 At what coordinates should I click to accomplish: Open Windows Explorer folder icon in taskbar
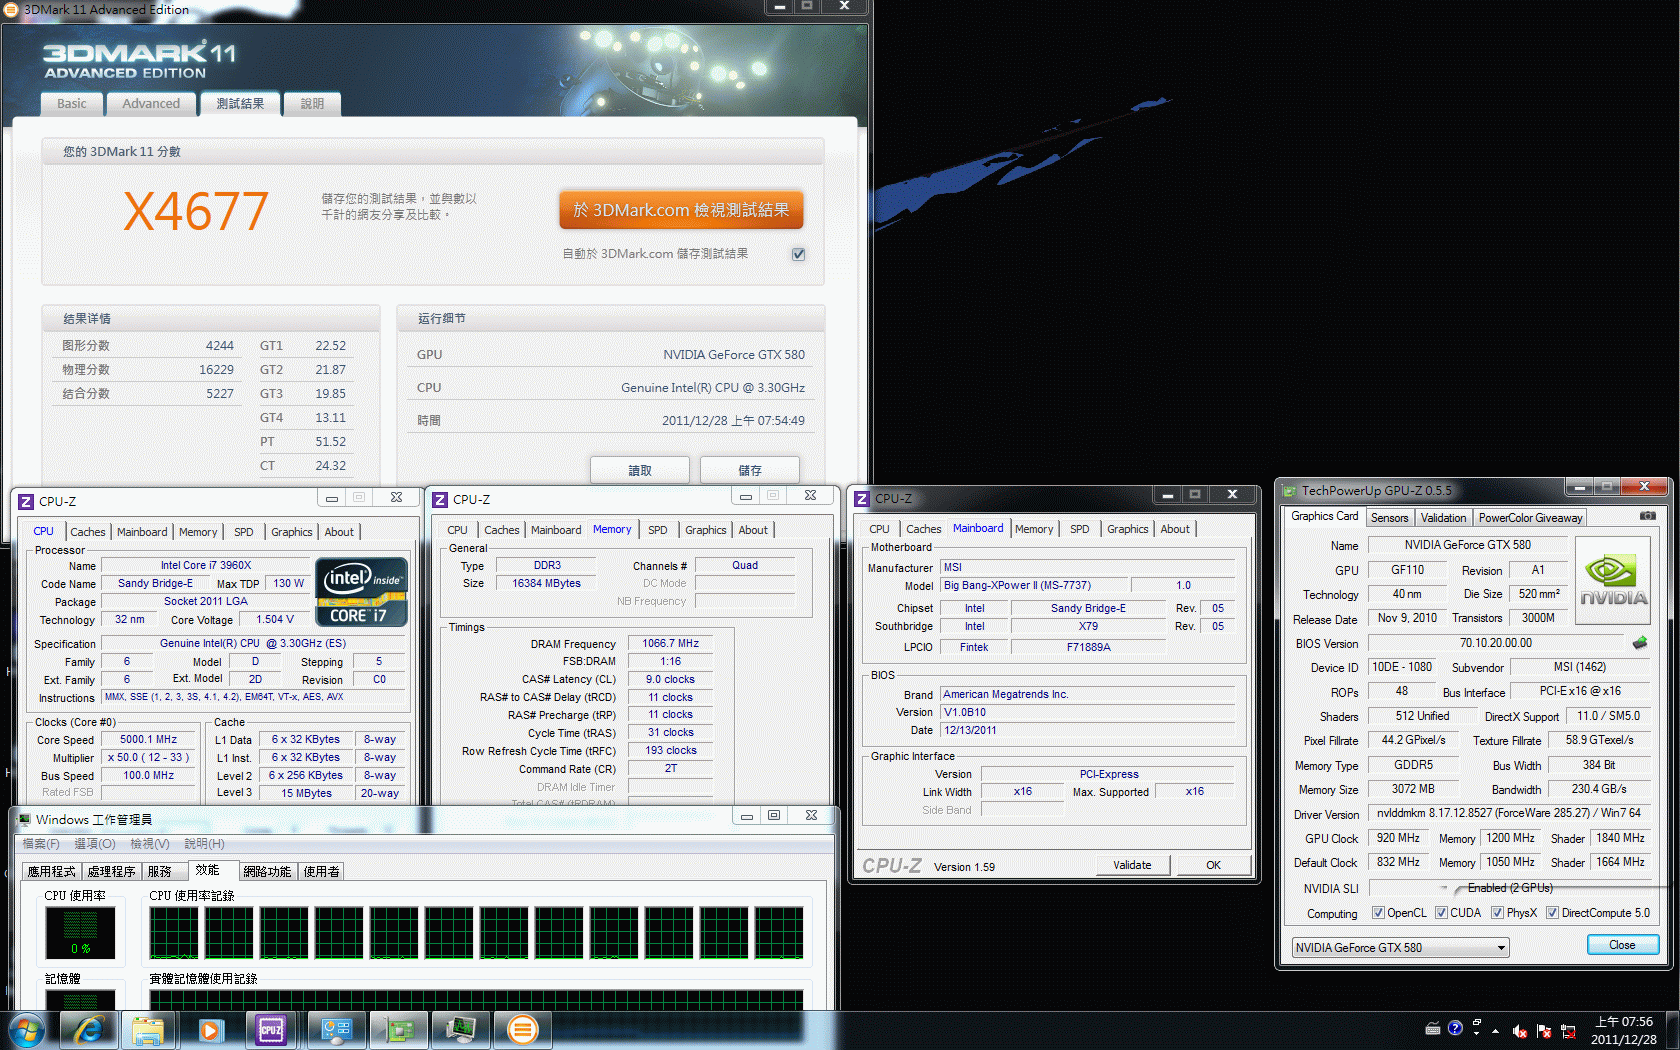[148, 1030]
